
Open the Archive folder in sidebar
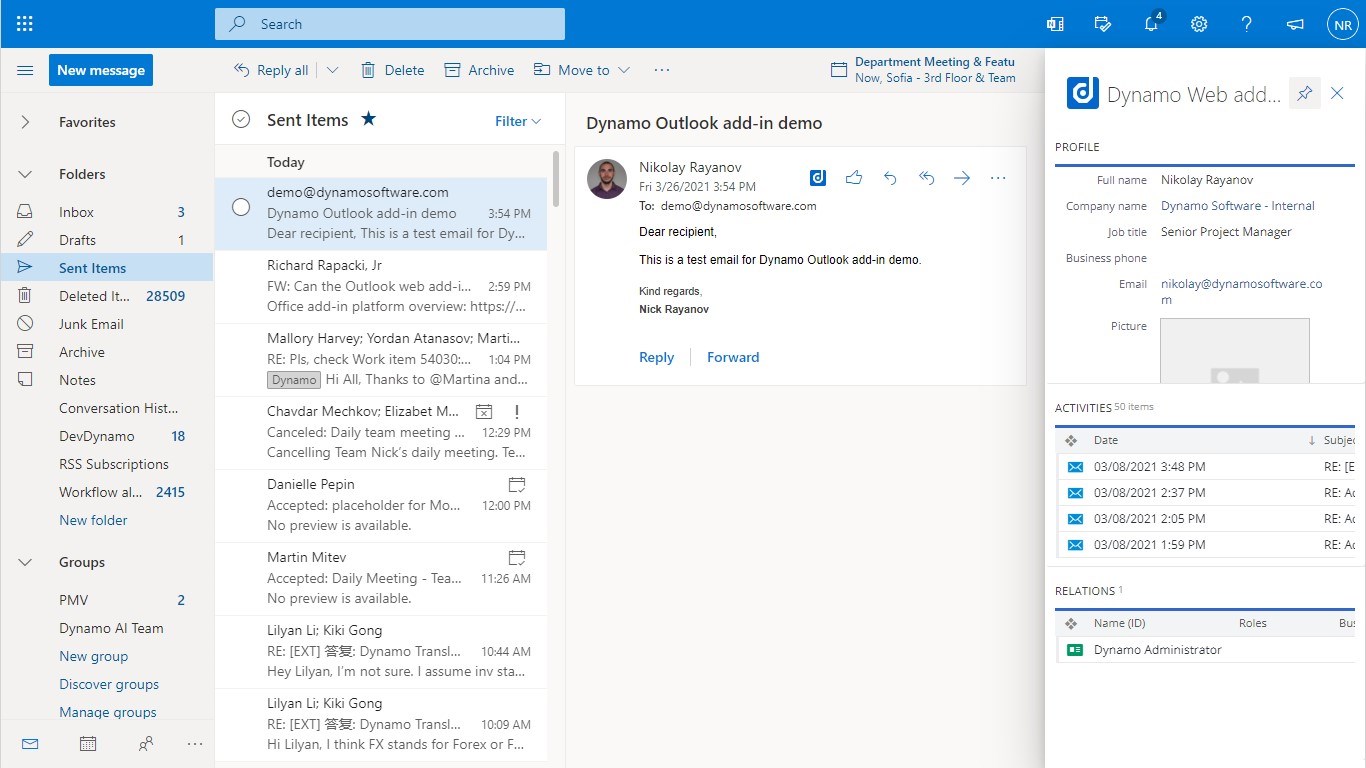point(107,352)
